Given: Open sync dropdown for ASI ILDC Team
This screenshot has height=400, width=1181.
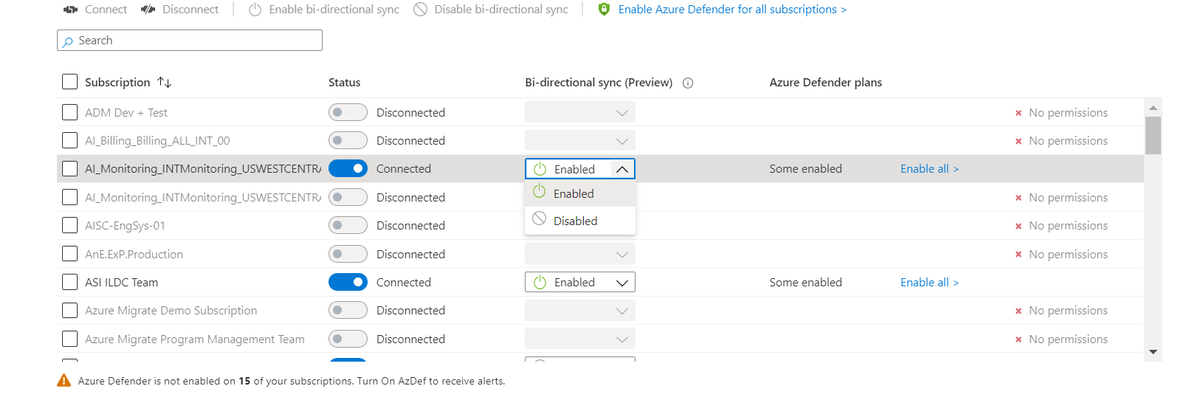Looking at the screenshot, I should 580,282.
